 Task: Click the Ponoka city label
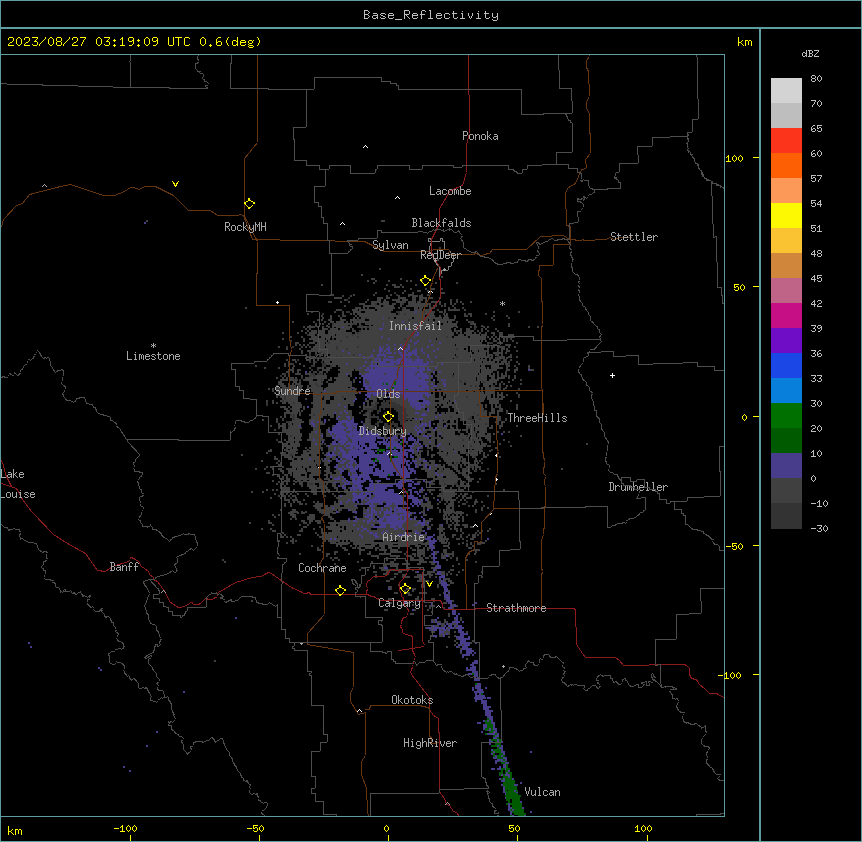[480, 136]
